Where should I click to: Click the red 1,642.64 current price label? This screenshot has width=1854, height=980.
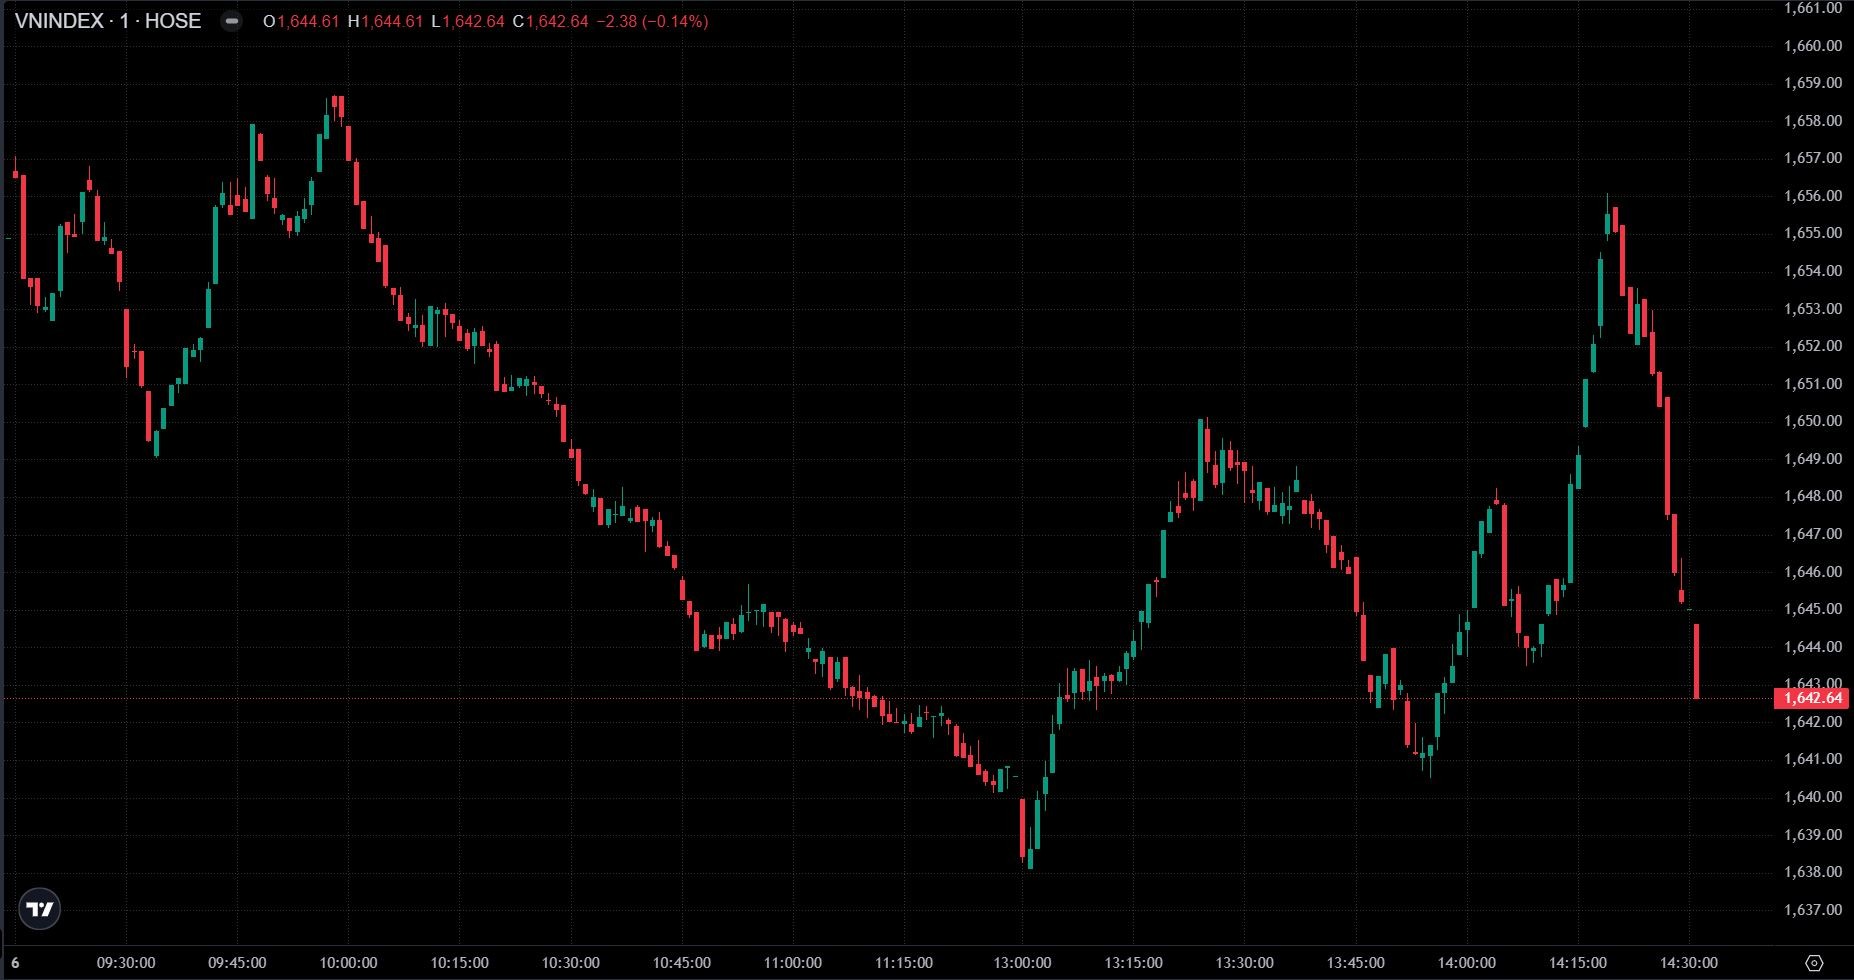[x=1811, y=698]
